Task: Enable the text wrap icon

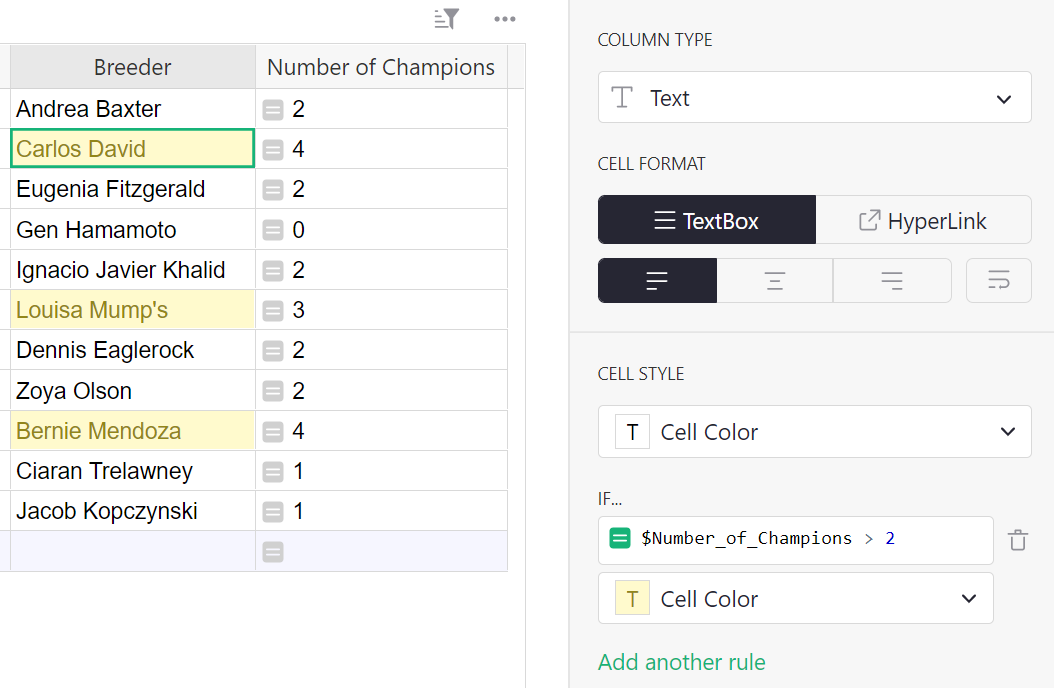Action: coord(998,280)
